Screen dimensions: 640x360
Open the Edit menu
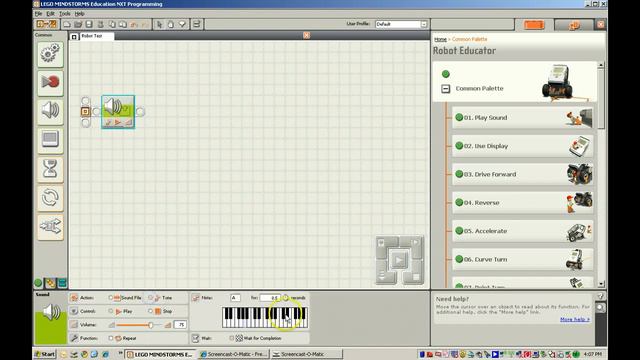pos(50,13)
